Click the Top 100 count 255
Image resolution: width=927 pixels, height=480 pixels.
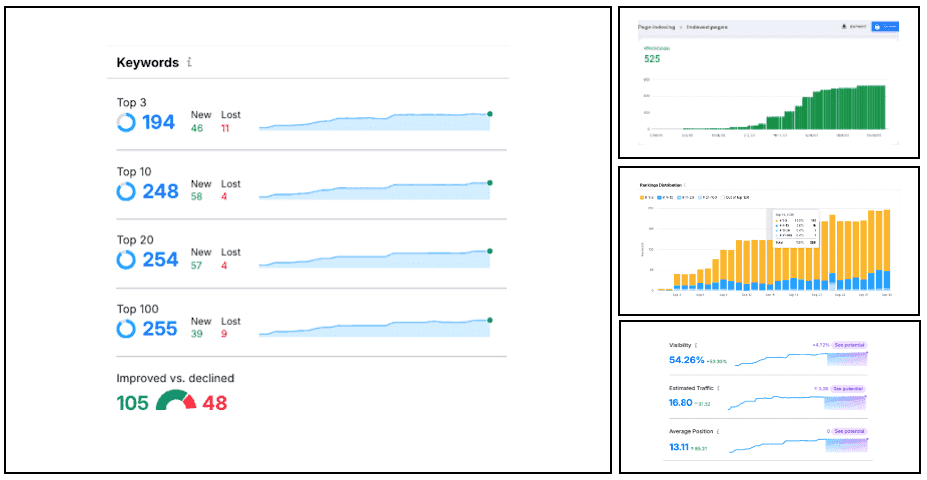point(160,329)
